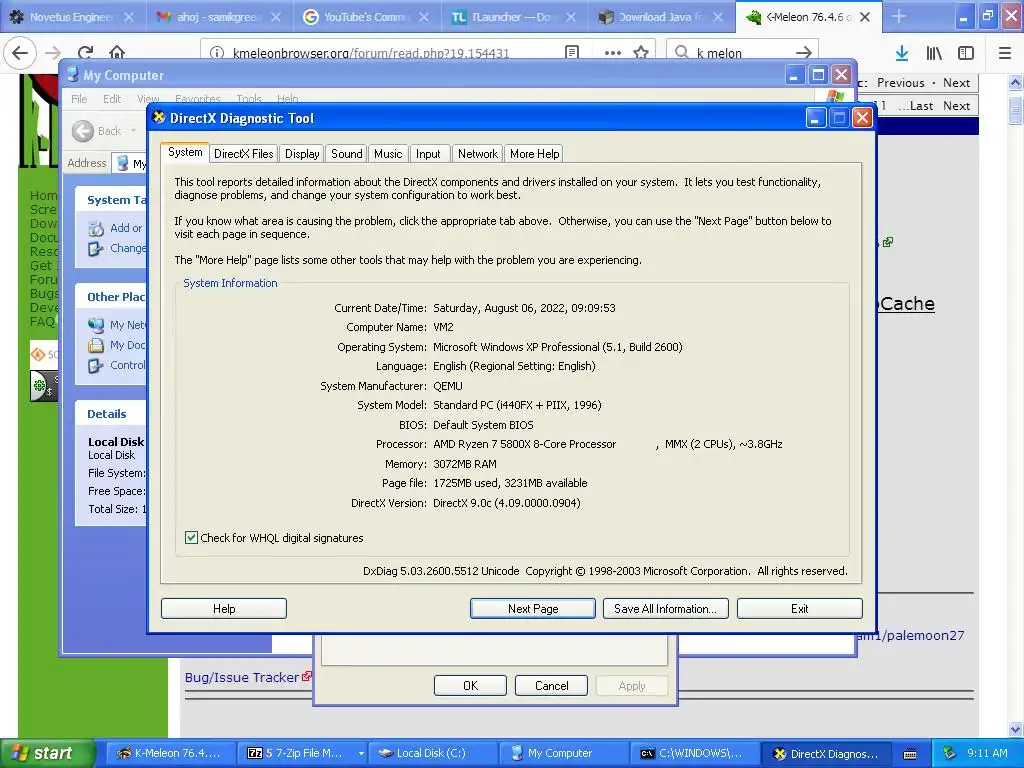Switch to K-Meleon taskbar item
Screen dimensions: 1024x768
tap(170, 753)
